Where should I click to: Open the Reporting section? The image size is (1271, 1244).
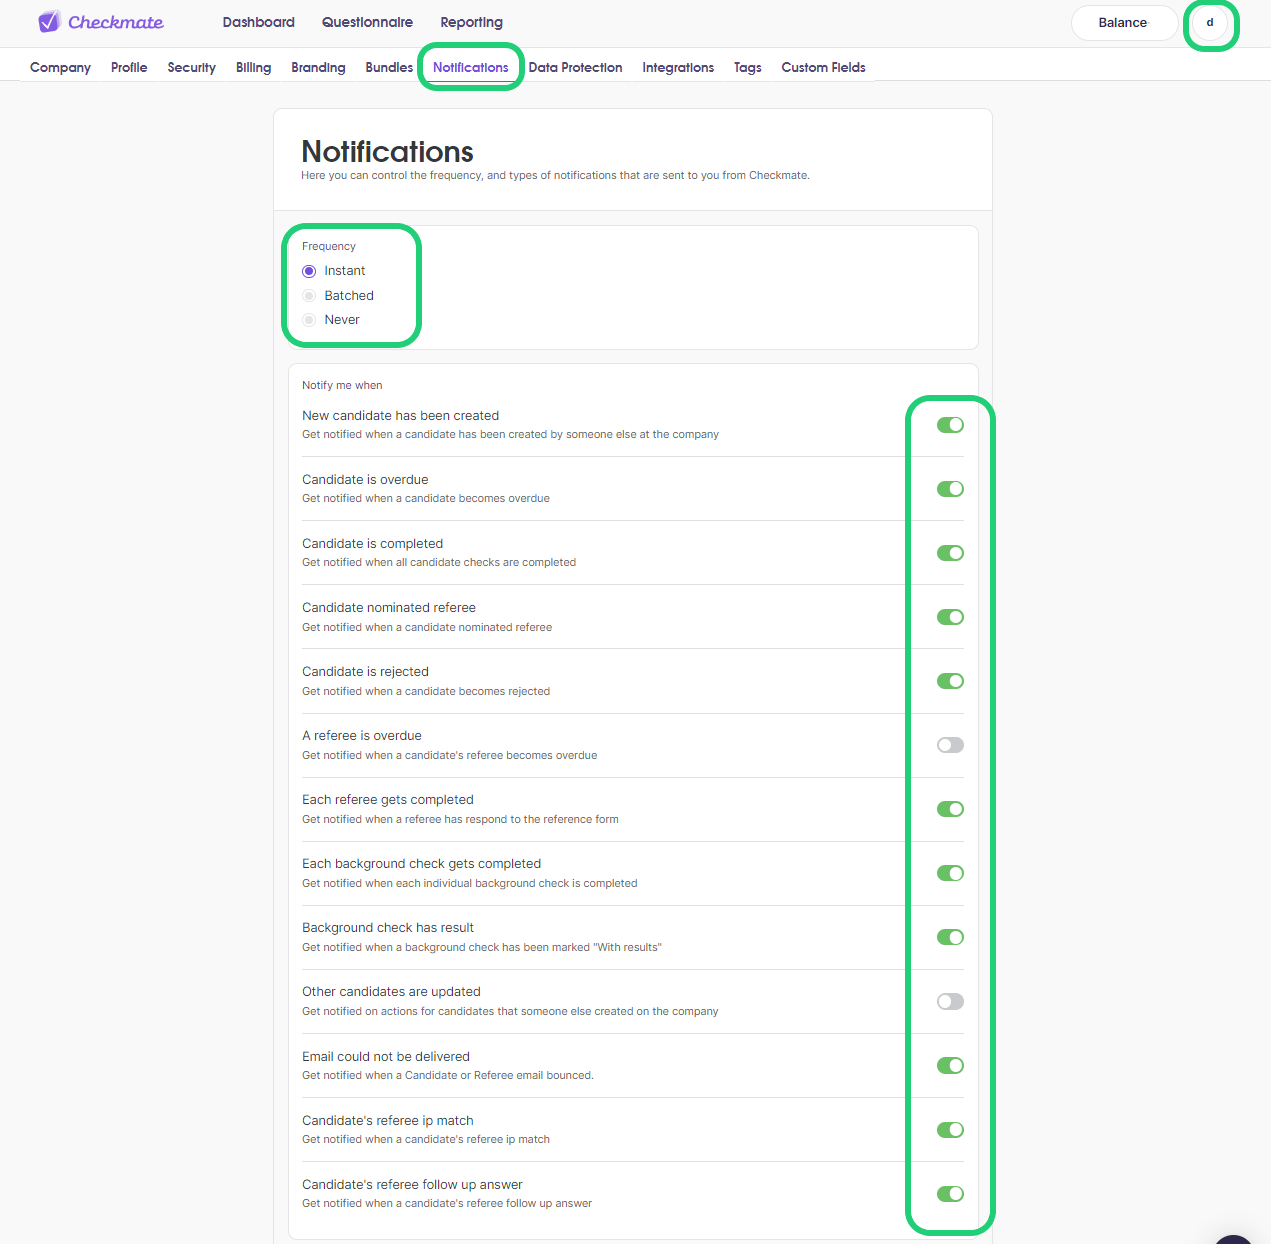click(471, 22)
